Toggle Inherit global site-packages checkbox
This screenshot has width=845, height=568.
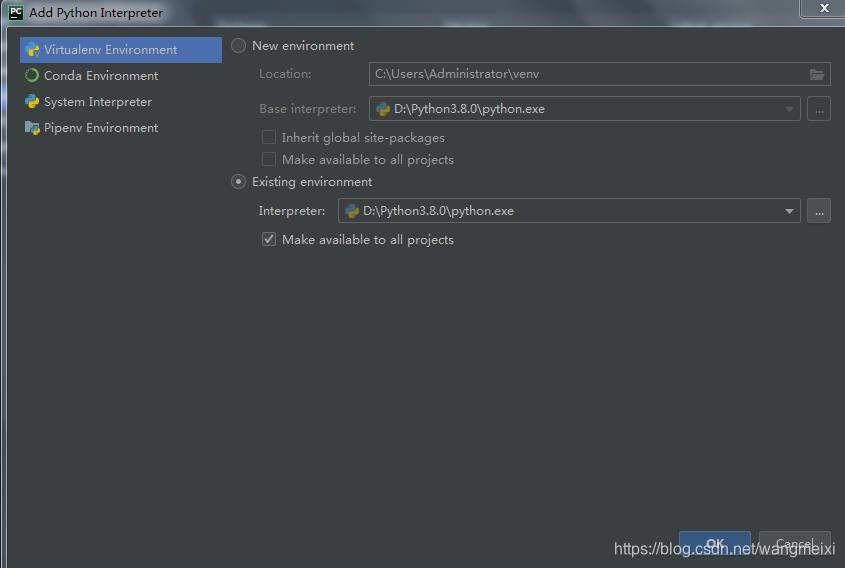click(268, 137)
